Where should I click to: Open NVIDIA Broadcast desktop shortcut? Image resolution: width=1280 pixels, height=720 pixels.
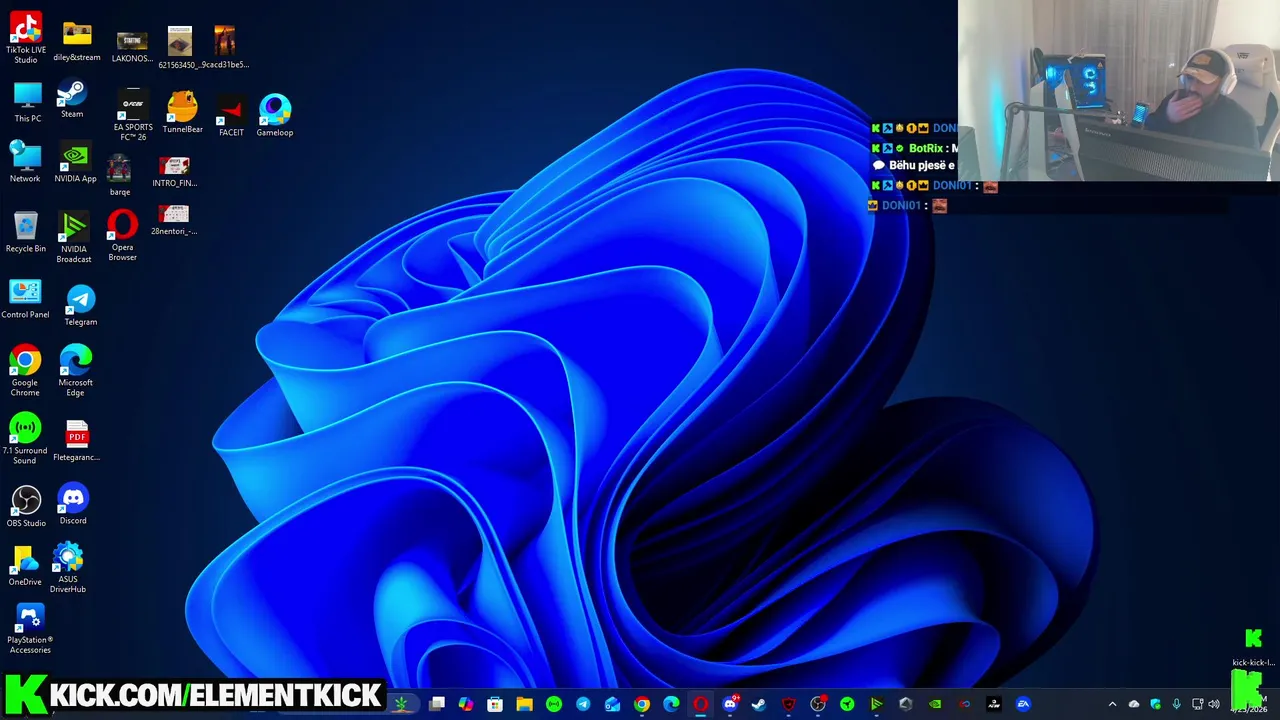pyautogui.click(x=74, y=238)
